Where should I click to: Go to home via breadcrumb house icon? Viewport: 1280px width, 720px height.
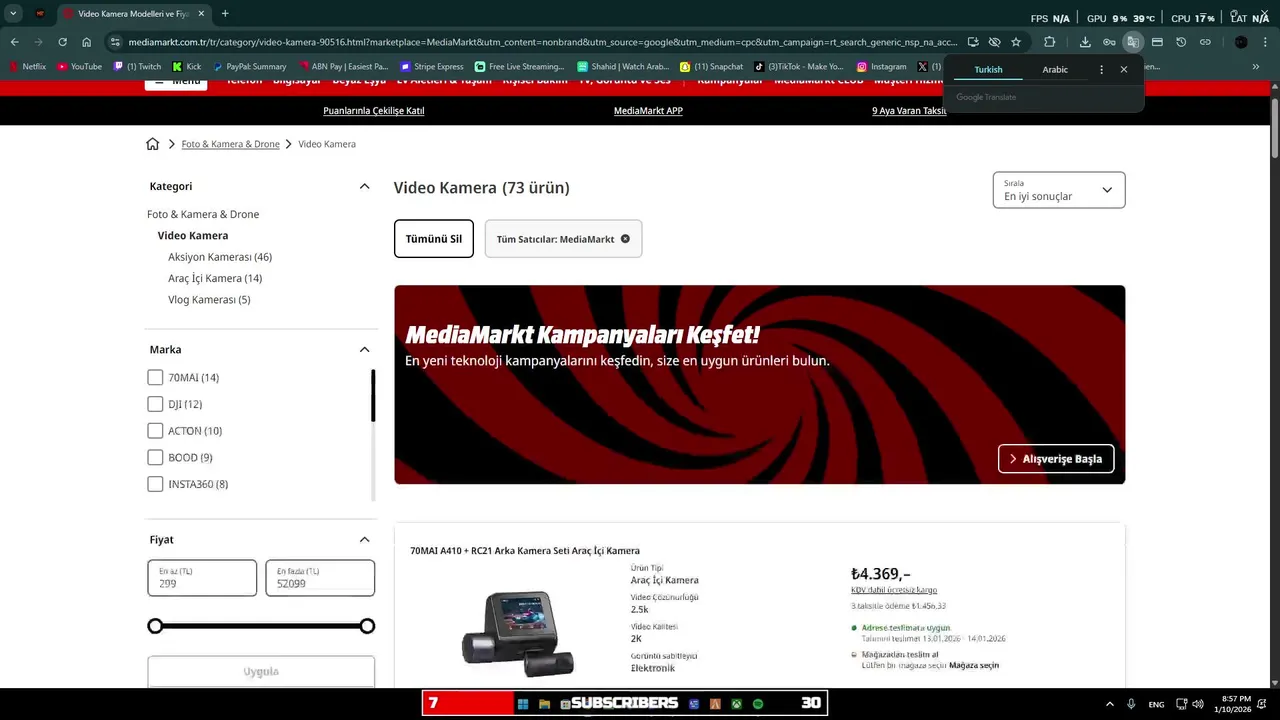(x=152, y=144)
